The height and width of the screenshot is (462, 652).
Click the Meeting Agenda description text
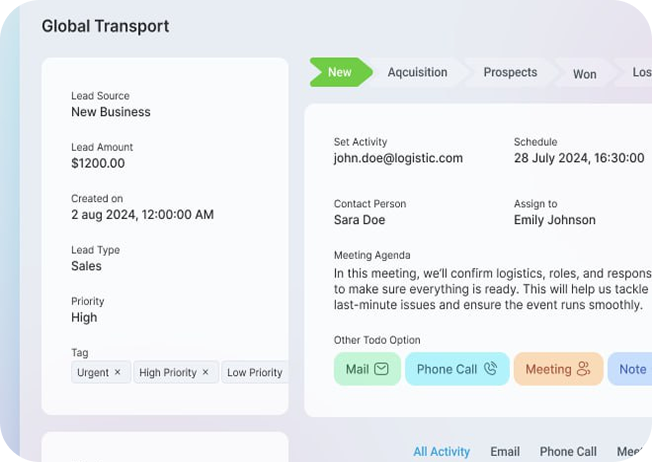[490, 289]
